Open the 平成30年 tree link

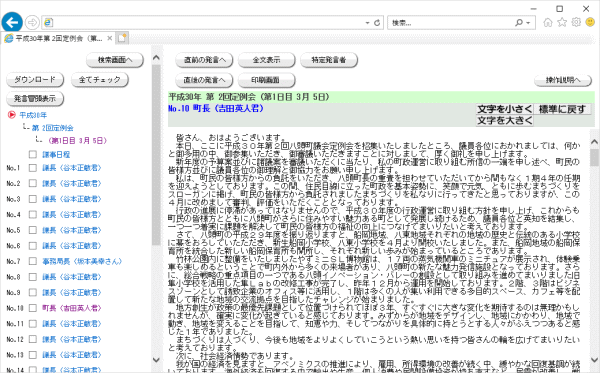33,115
